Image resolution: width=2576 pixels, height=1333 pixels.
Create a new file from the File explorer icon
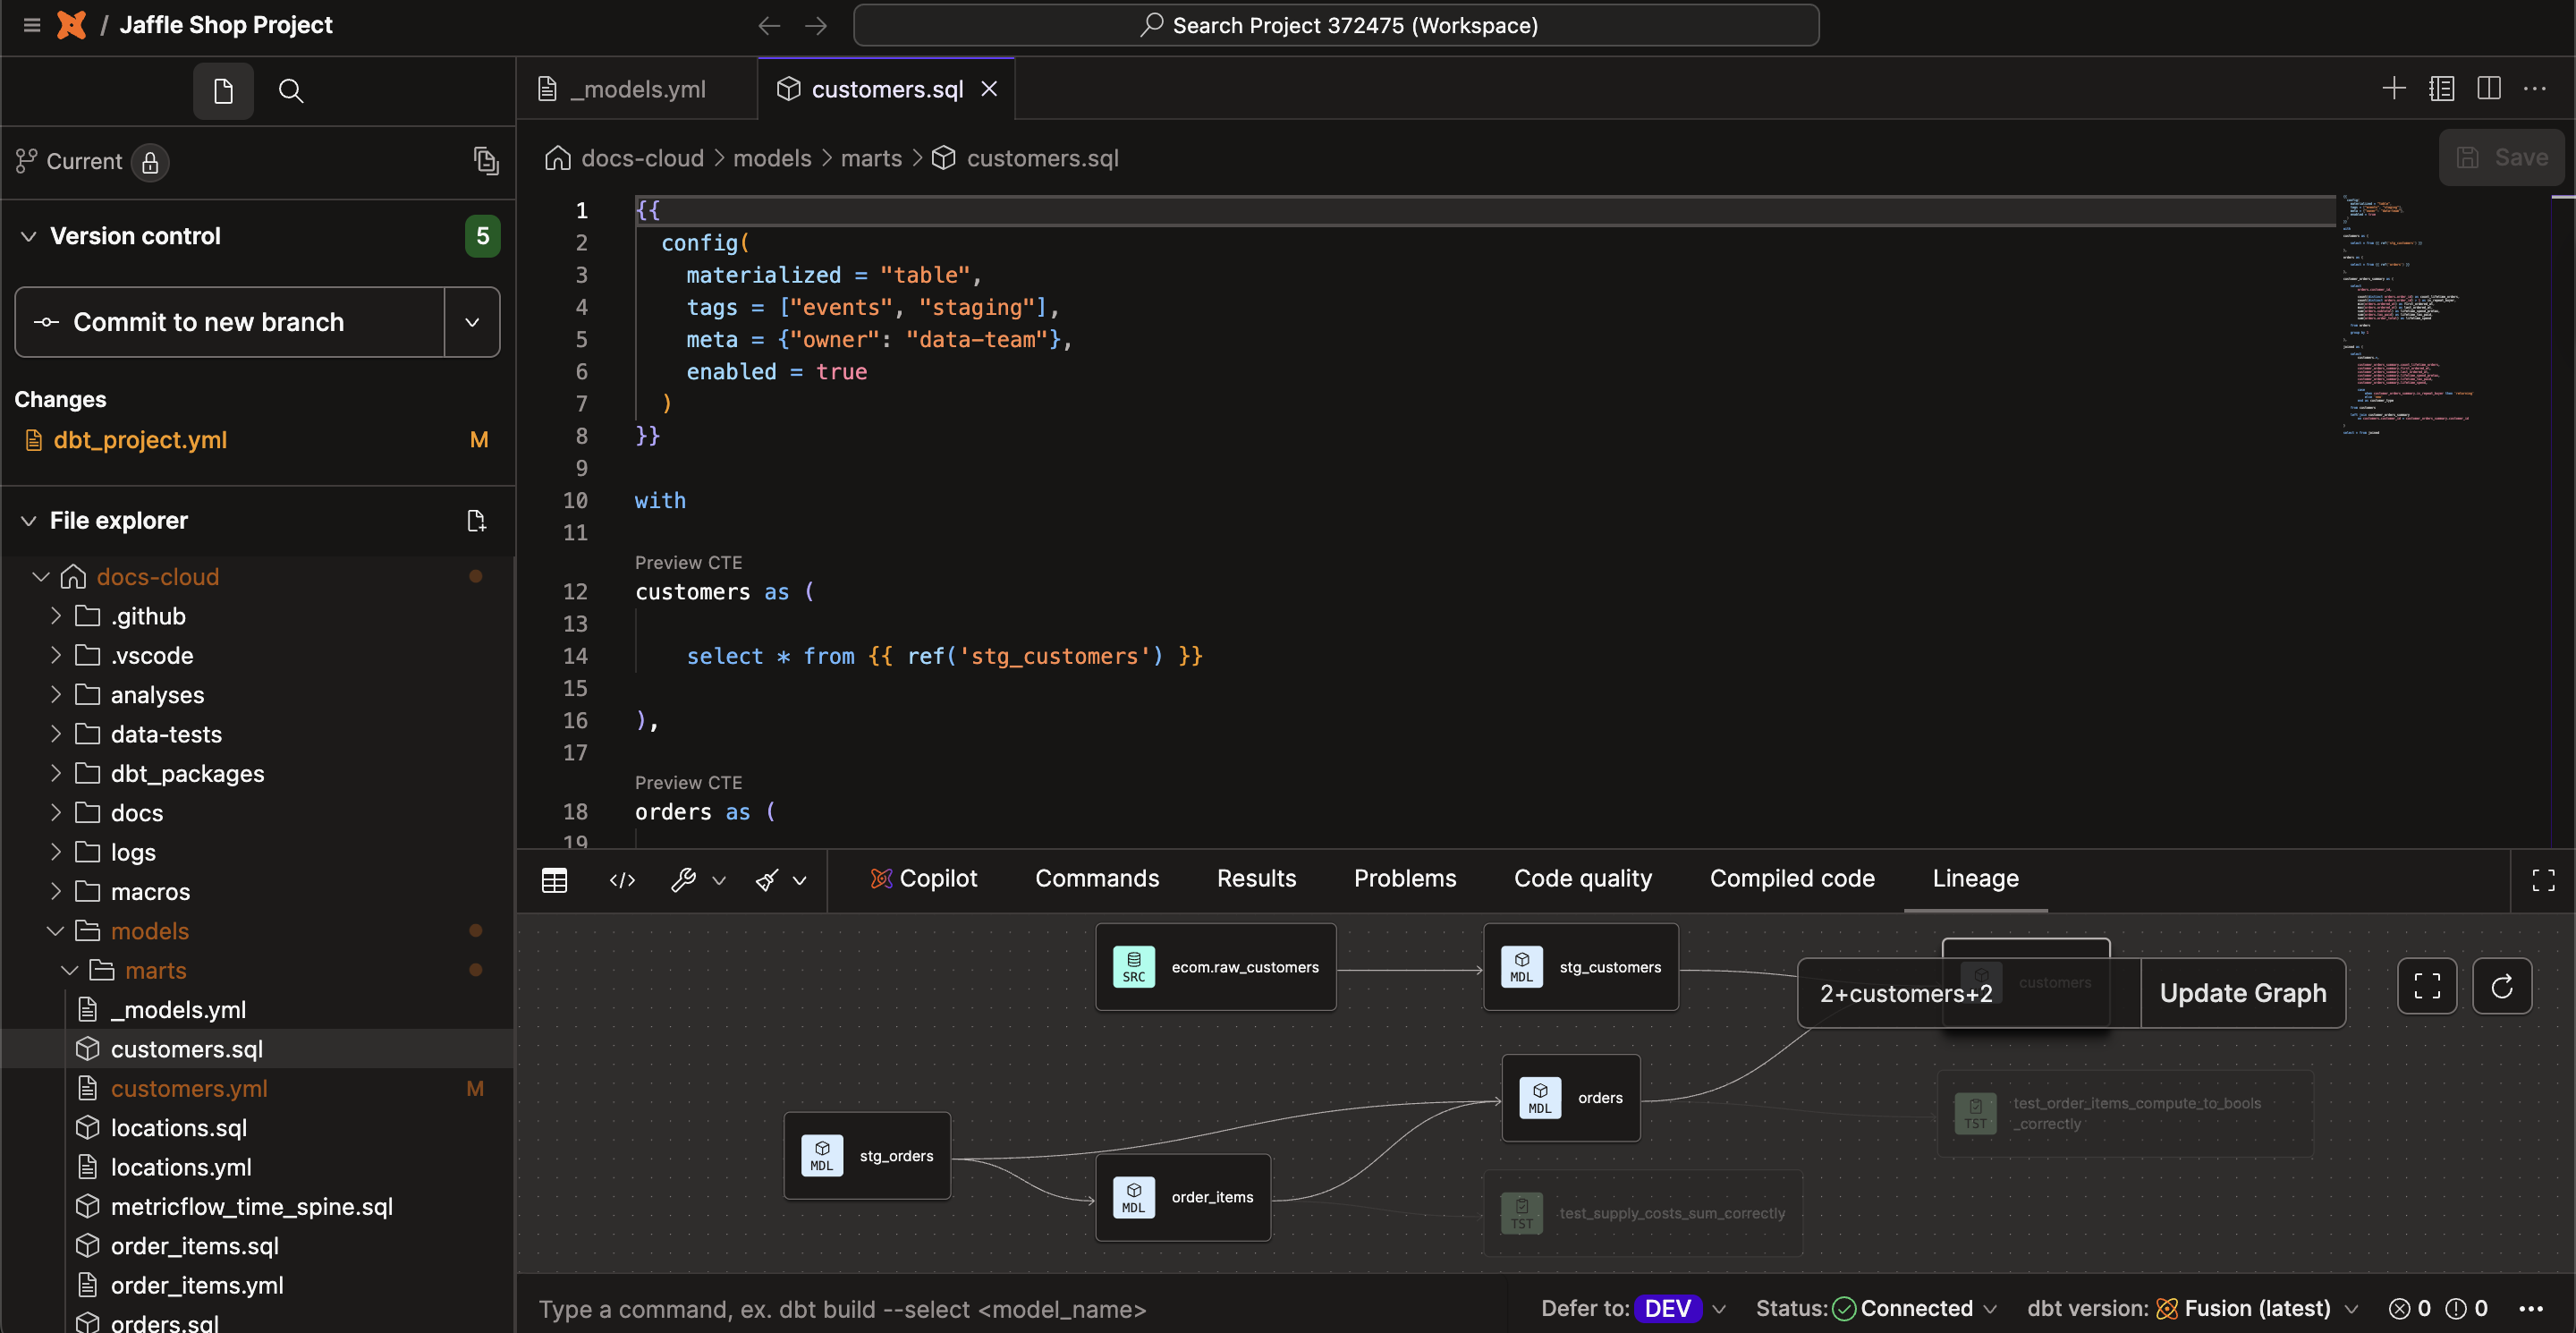click(477, 520)
